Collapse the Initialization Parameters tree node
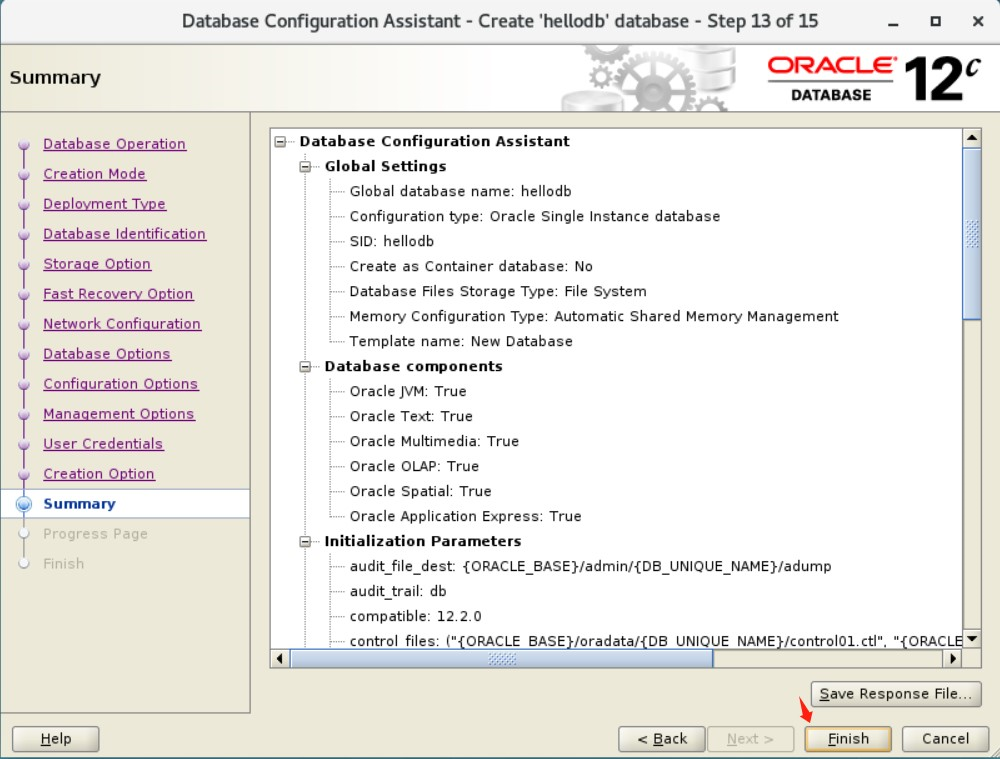Viewport: 1000px width, 759px height. [x=305, y=542]
